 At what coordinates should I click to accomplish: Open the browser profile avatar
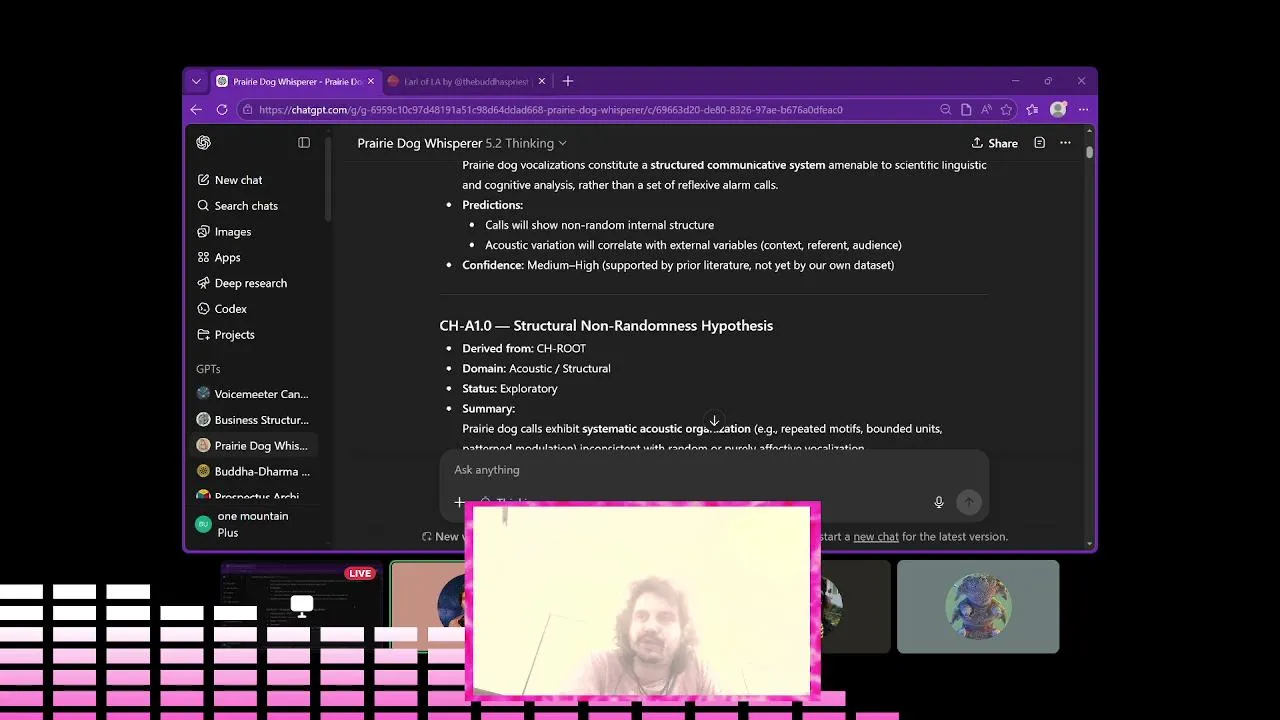(x=1058, y=110)
